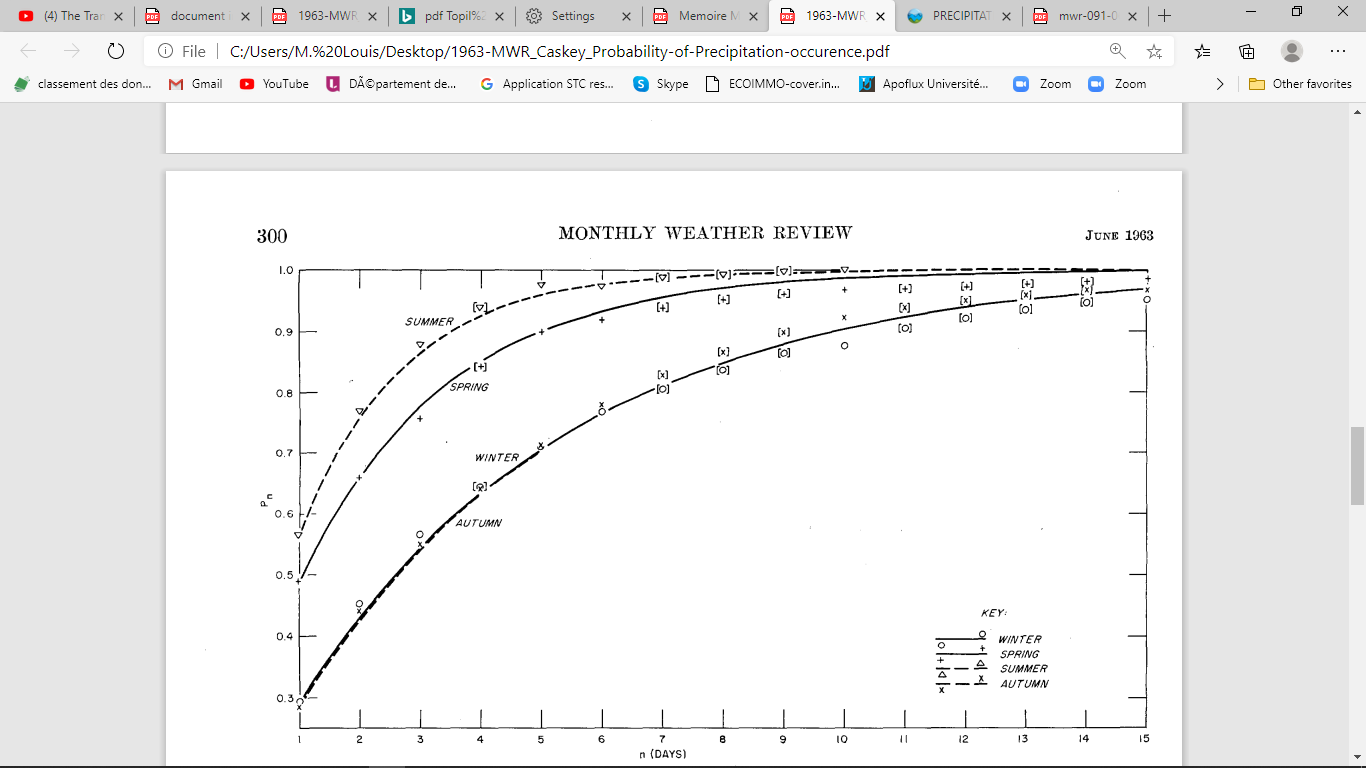The image size is (1366, 768).
Task: Go back to previous page
Action: pyautogui.click(x=28, y=51)
